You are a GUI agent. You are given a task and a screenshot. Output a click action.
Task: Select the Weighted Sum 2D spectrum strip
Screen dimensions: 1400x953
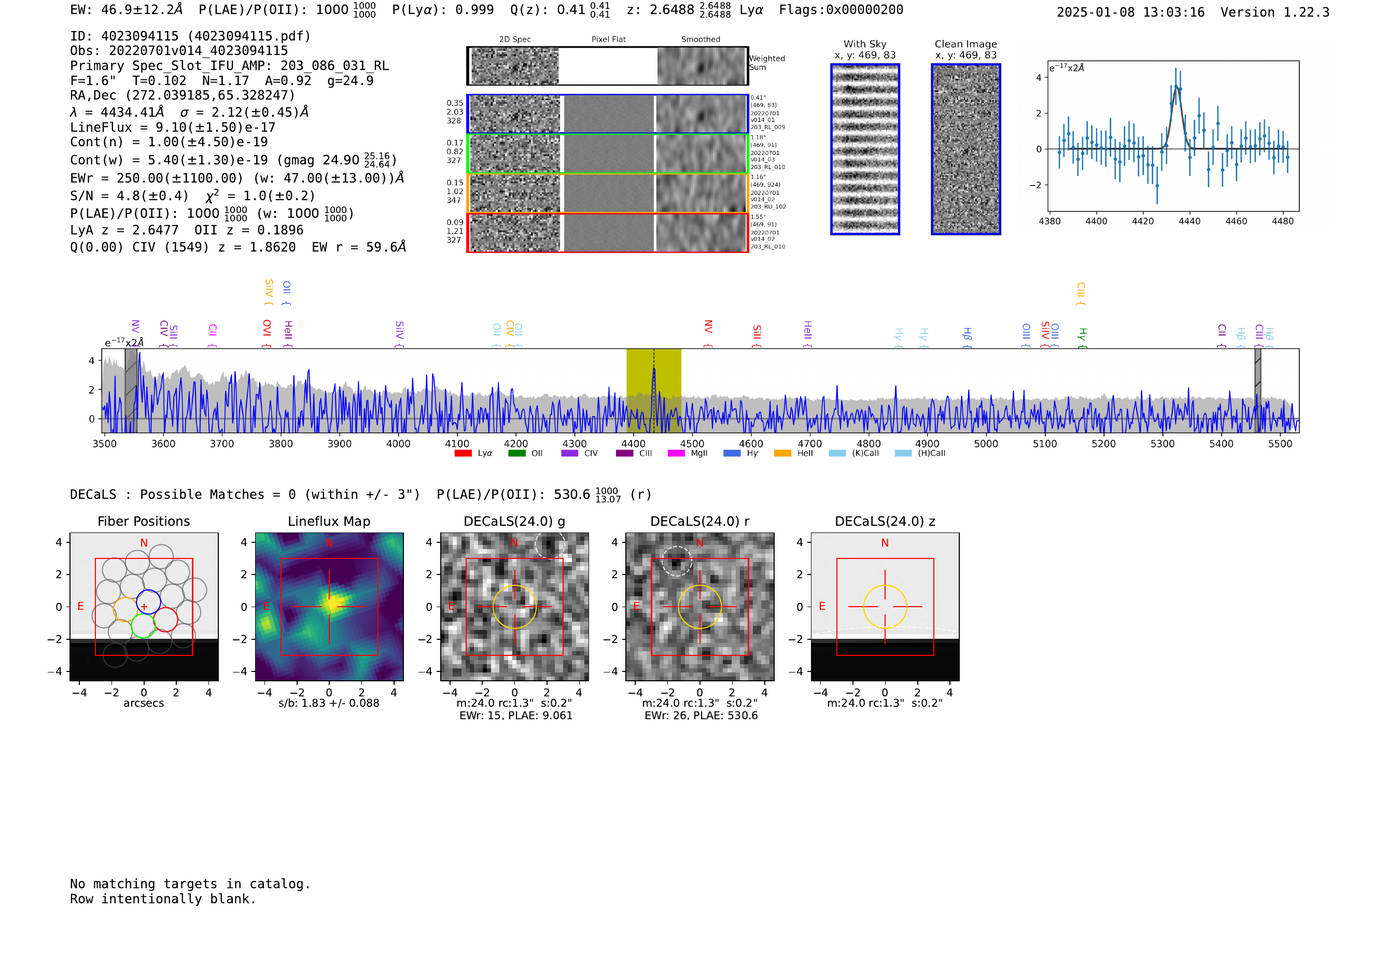(x=607, y=66)
